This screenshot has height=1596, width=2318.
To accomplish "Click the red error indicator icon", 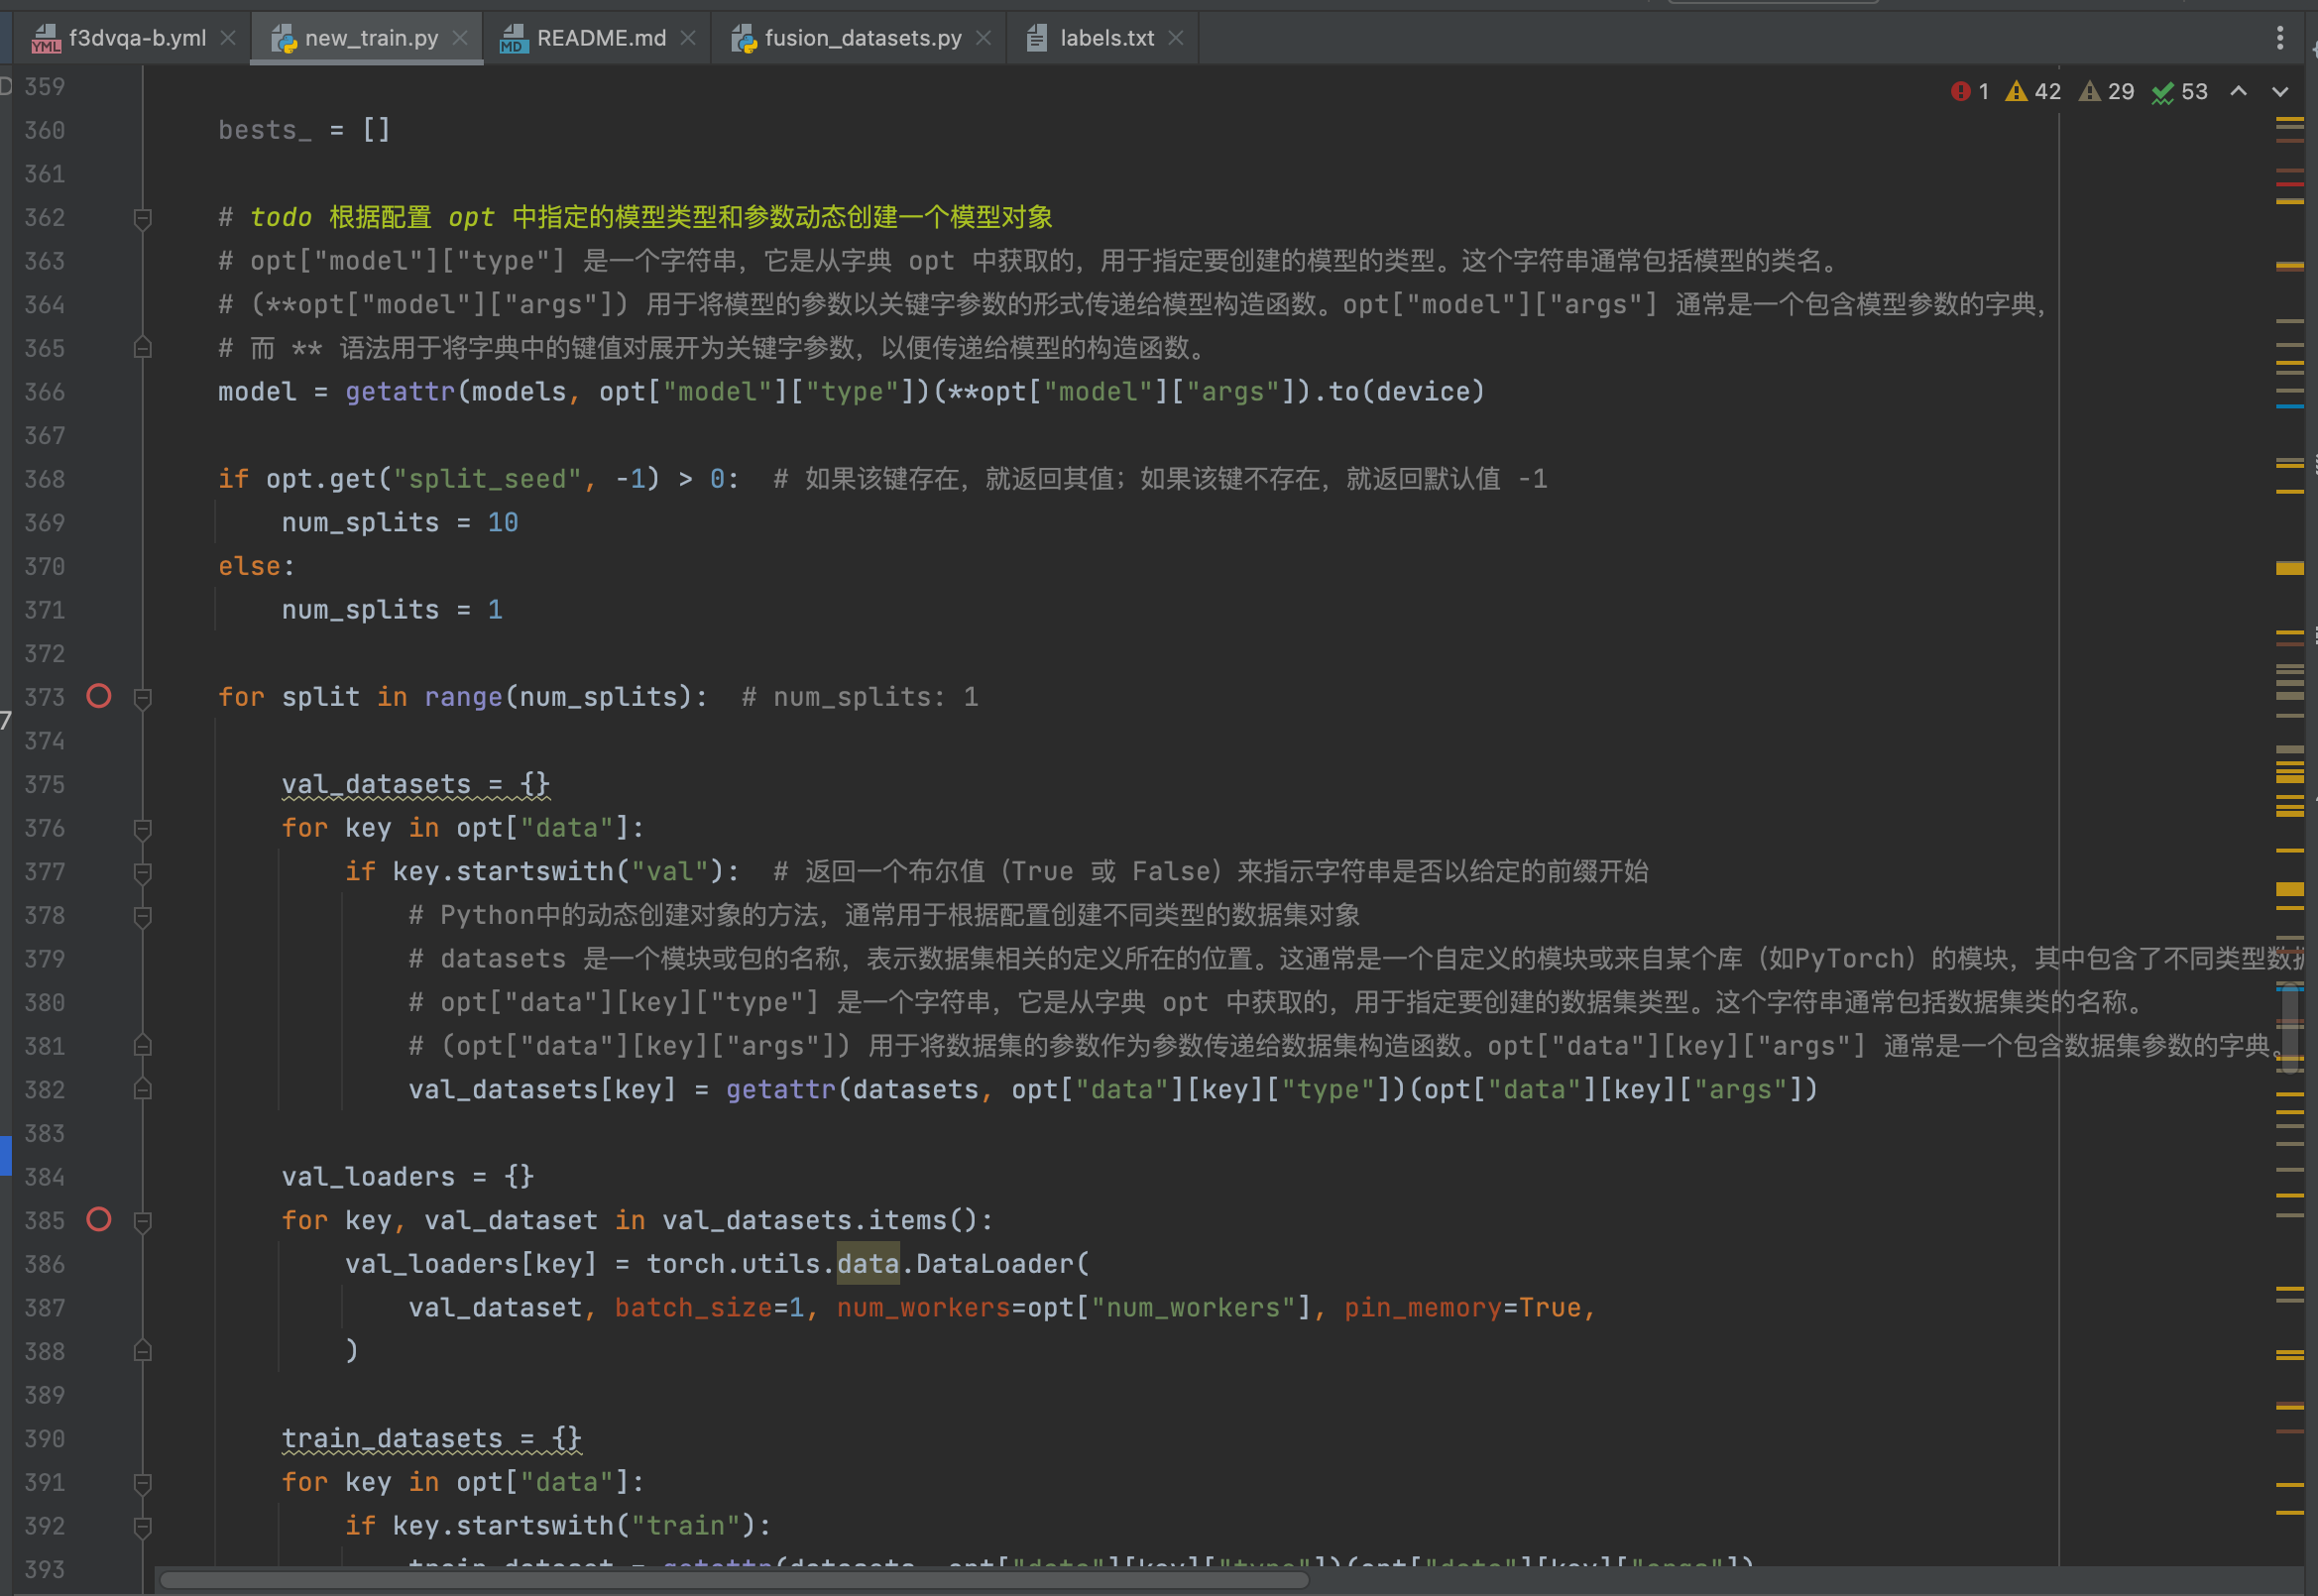I will point(1960,92).
